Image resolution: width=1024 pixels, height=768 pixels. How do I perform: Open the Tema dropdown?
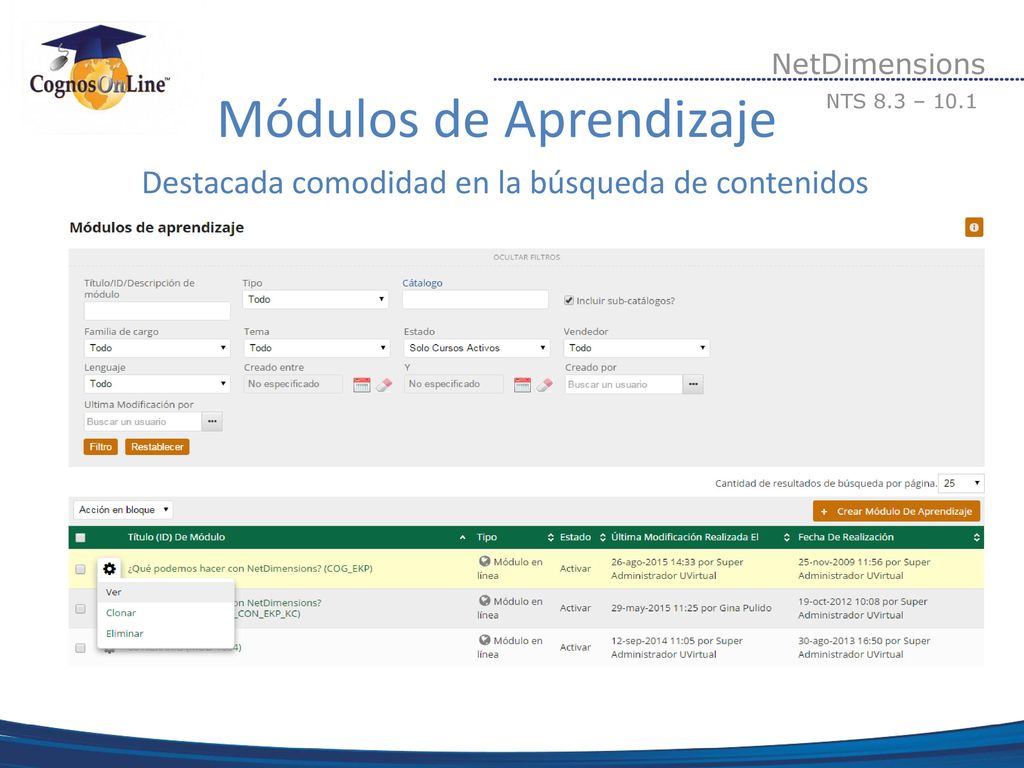(x=317, y=347)
